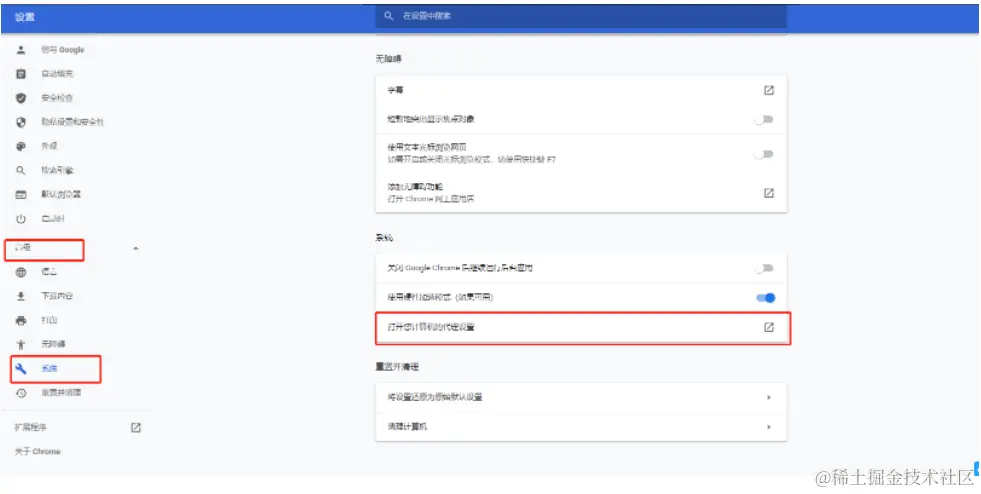Open 关于 Chrome in sidebar
Screen dimensions: 981x494
click(38, 451)
